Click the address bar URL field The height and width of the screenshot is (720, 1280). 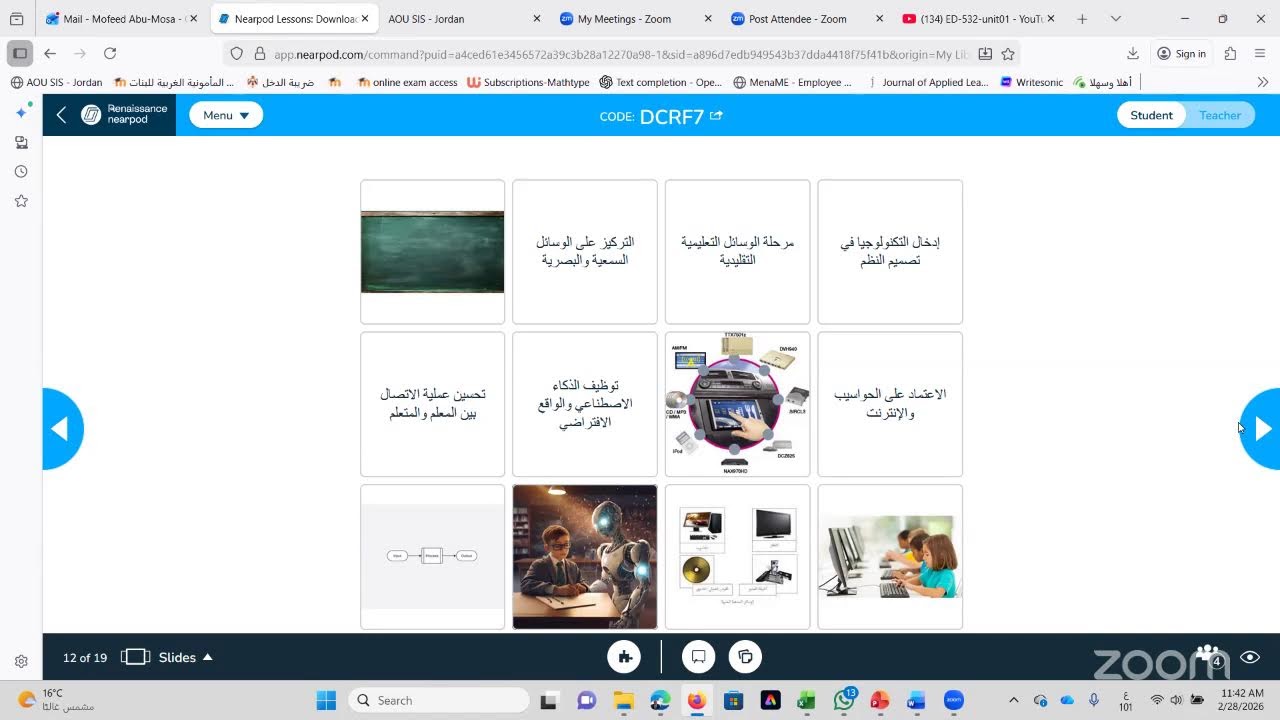(x=620, y=54)
